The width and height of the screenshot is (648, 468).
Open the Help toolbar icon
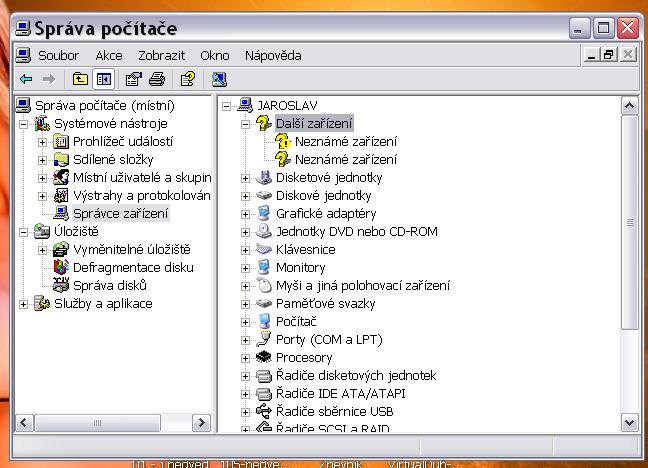click(x=188, y=79)
